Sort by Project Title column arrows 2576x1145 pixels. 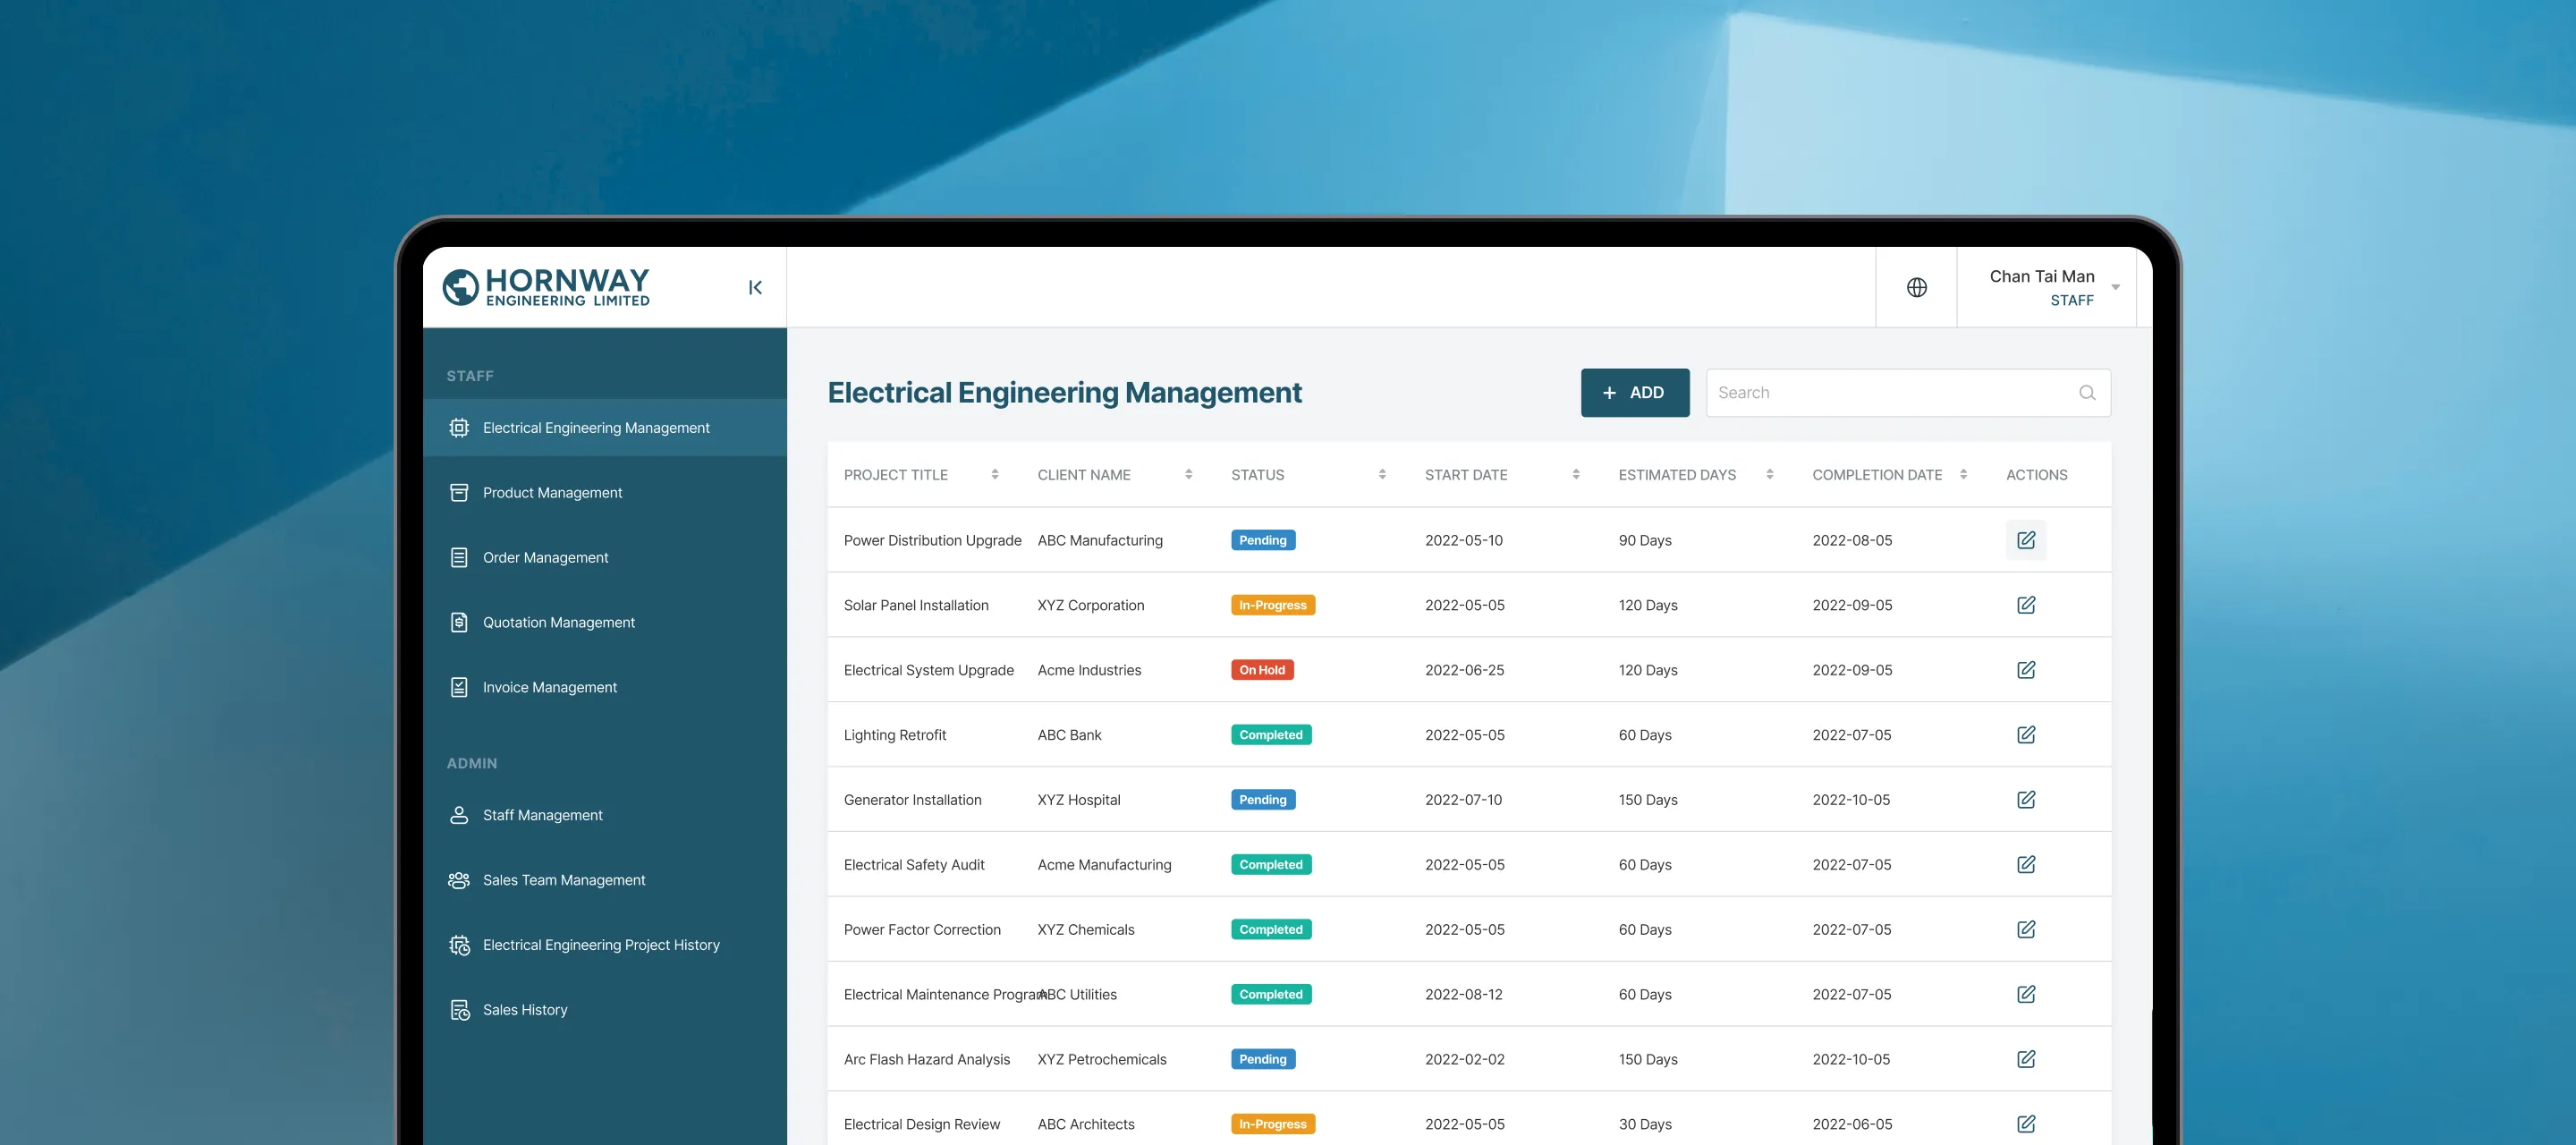point(994,475)
